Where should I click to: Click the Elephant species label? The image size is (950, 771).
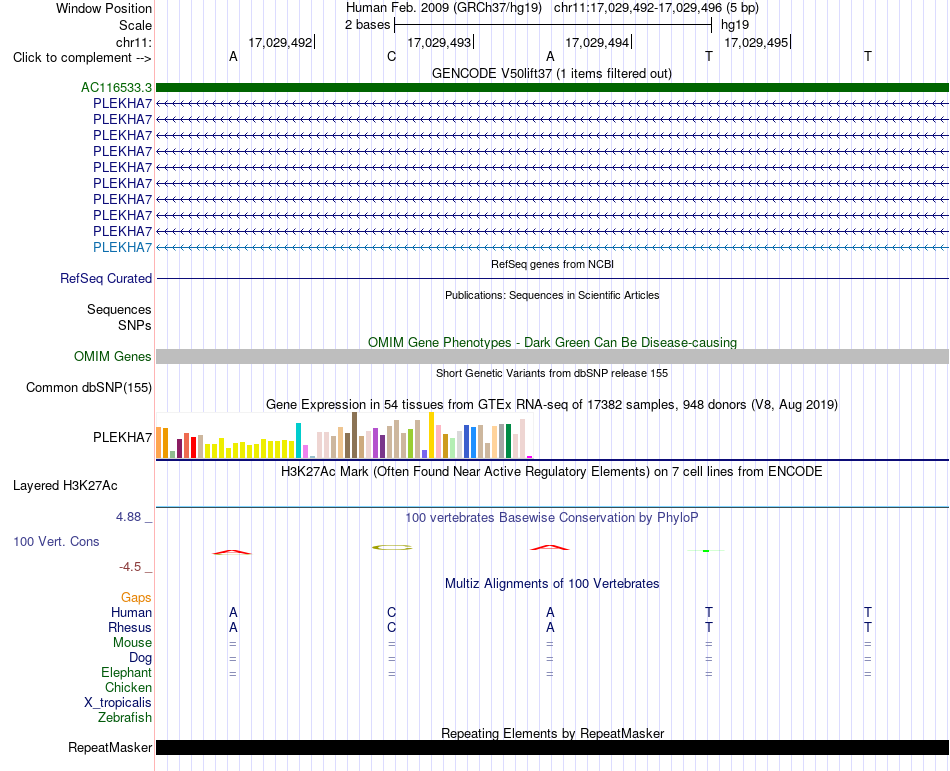click(x=127, y=673)
